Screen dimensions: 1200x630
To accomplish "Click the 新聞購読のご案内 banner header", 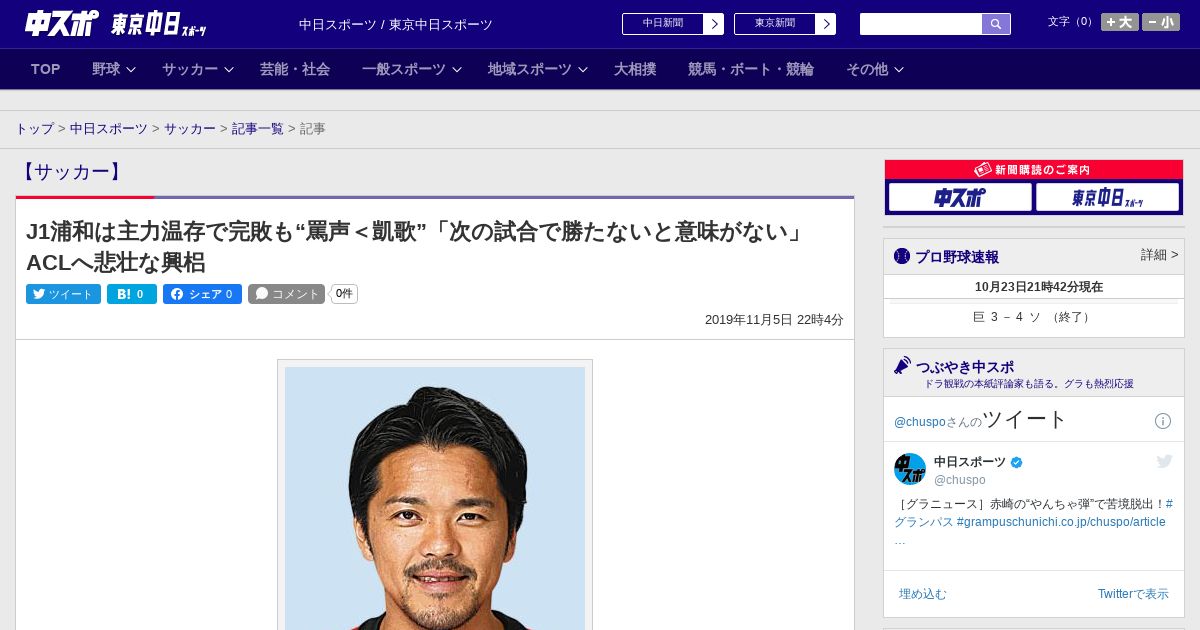I will pos(1034,170).
